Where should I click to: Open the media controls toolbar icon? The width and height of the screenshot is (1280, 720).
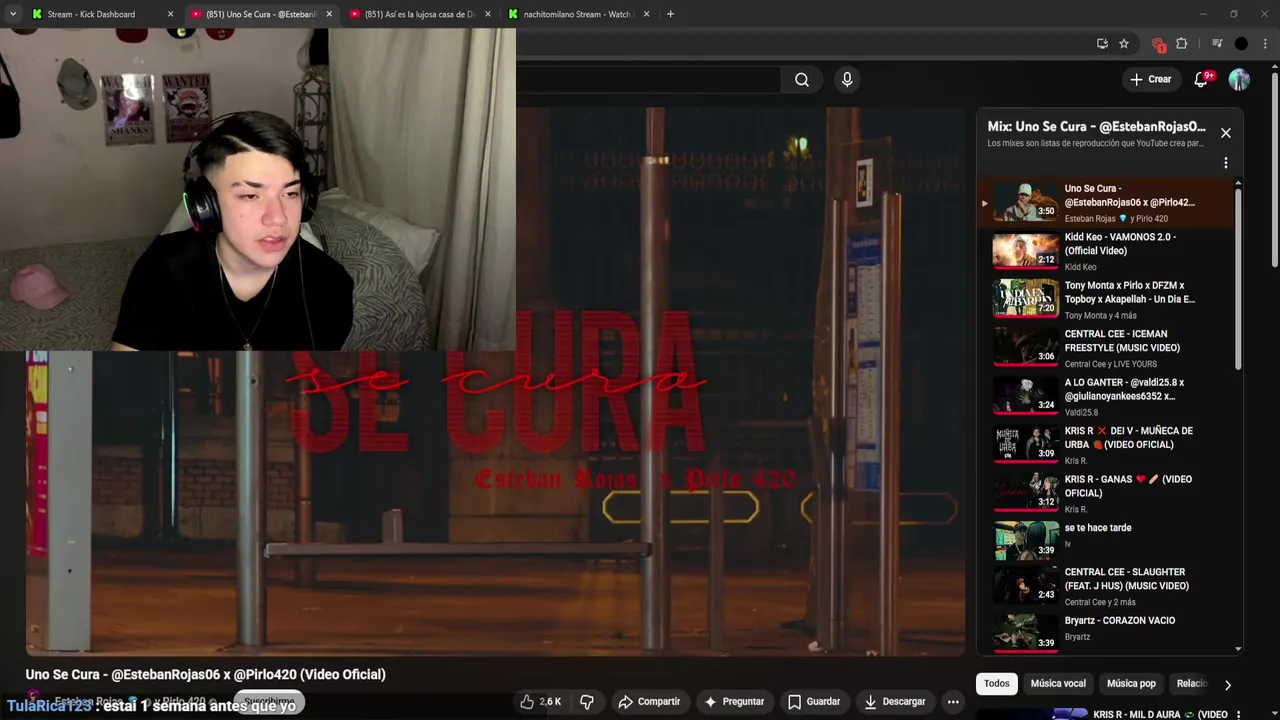1217,44
